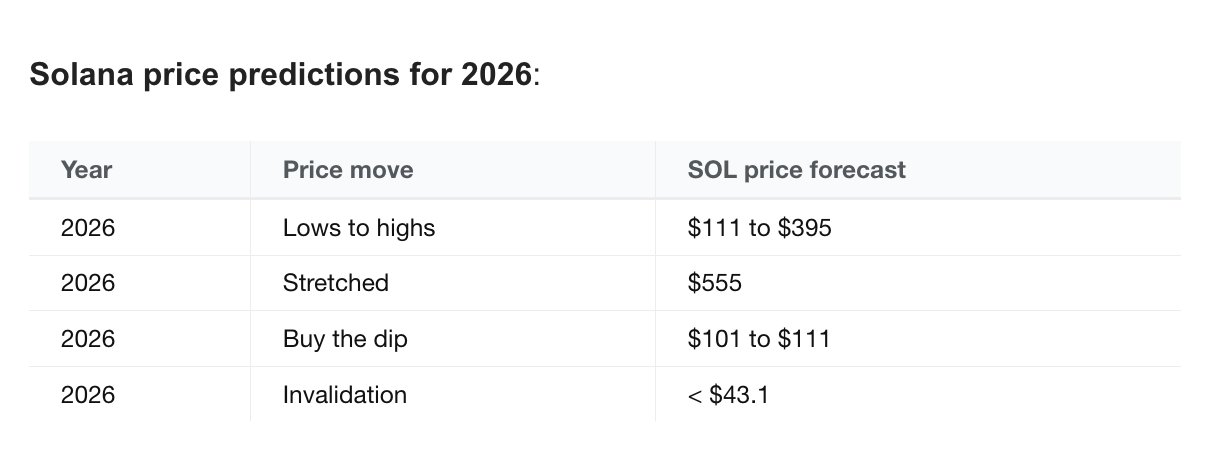
Task: Click the '< $43.1' forecast value
Action: (x=728, y=395)
